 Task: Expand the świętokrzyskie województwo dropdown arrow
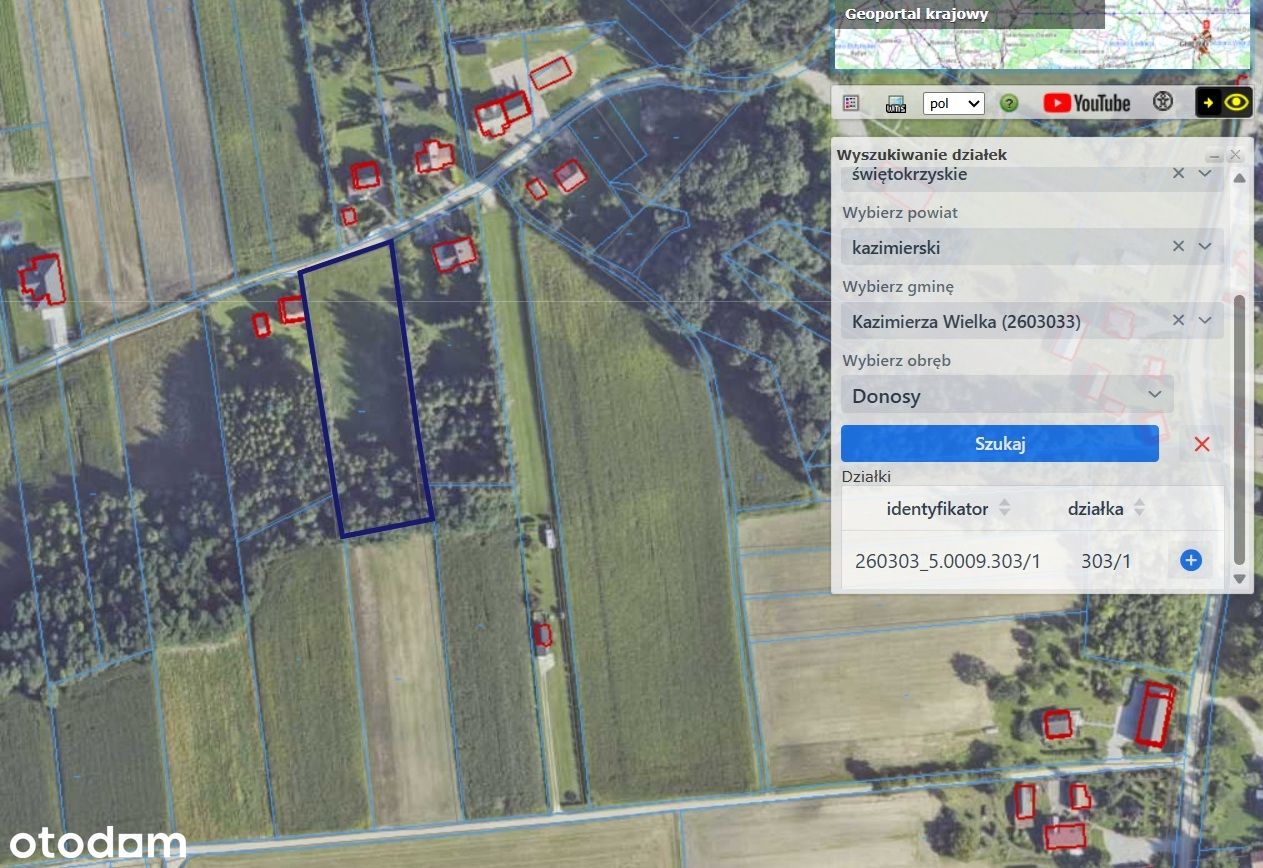coord(1205,173)
